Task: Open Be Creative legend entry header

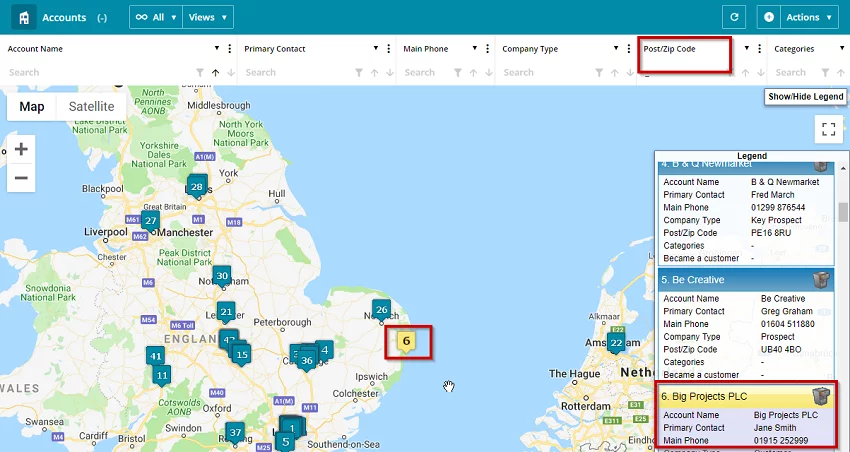Action: [x=745, y=280]
